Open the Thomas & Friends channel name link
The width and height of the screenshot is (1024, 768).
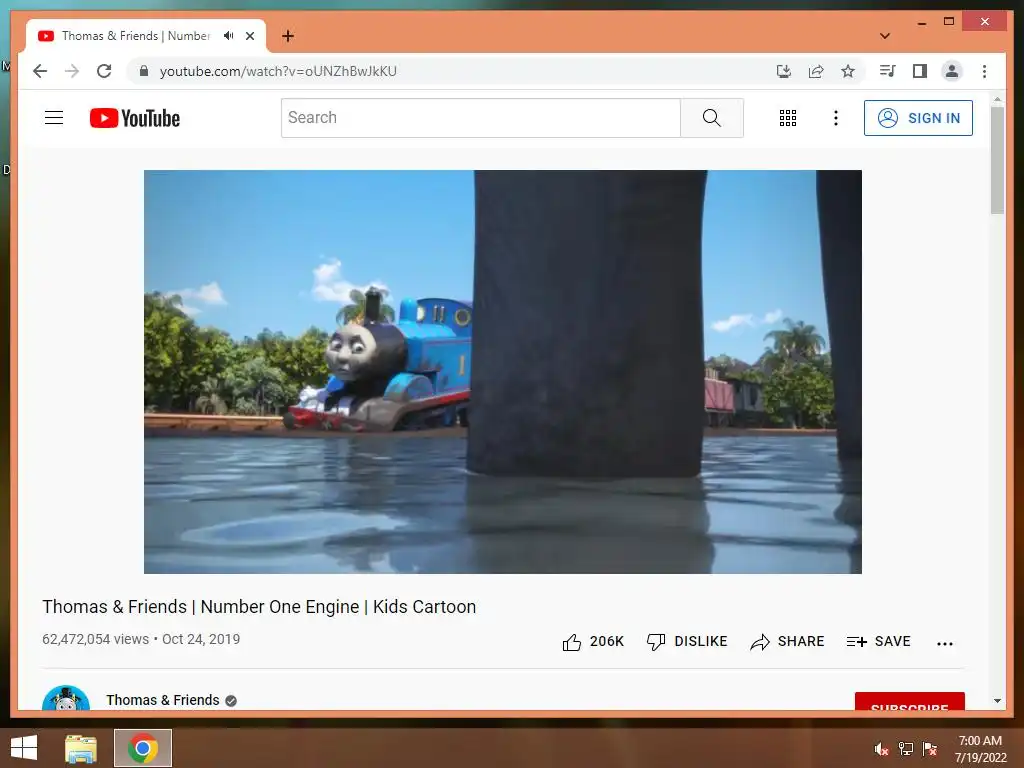point(163,700)
